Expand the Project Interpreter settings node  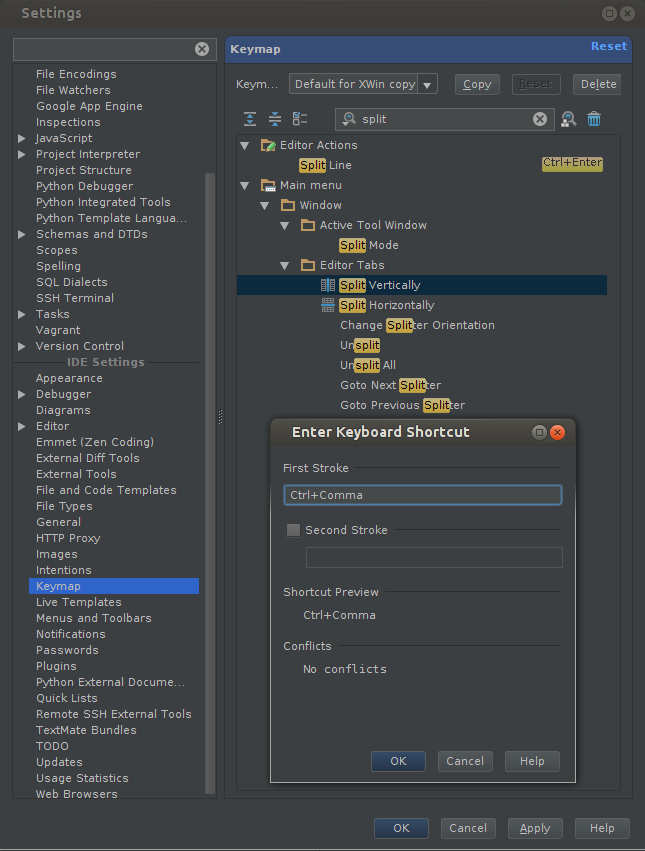coord(22,154)
